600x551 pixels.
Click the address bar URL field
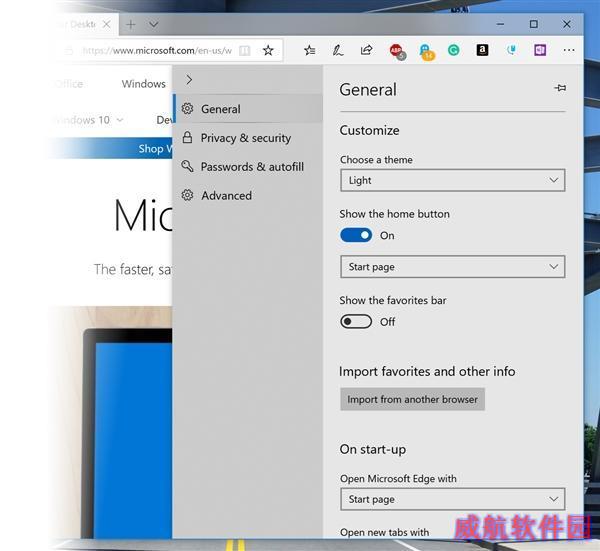click(157, 51)
